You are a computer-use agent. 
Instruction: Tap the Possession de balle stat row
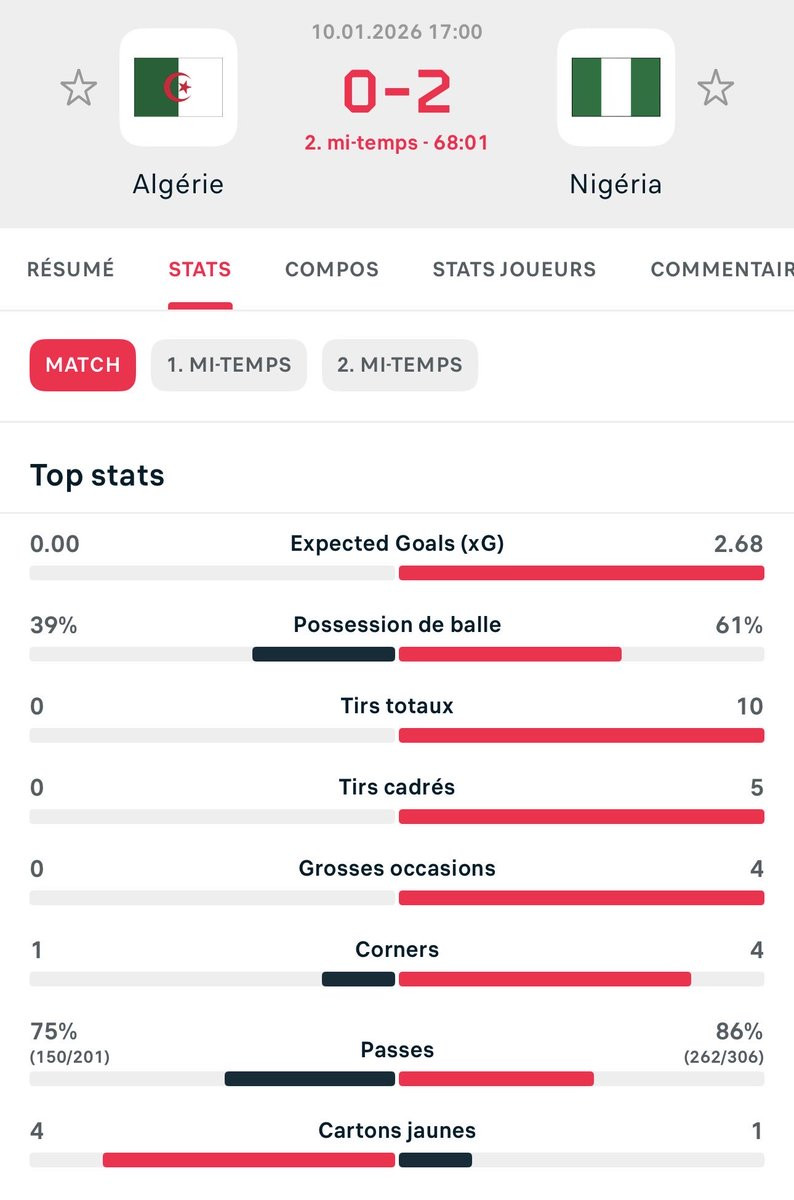click(397, 625)
